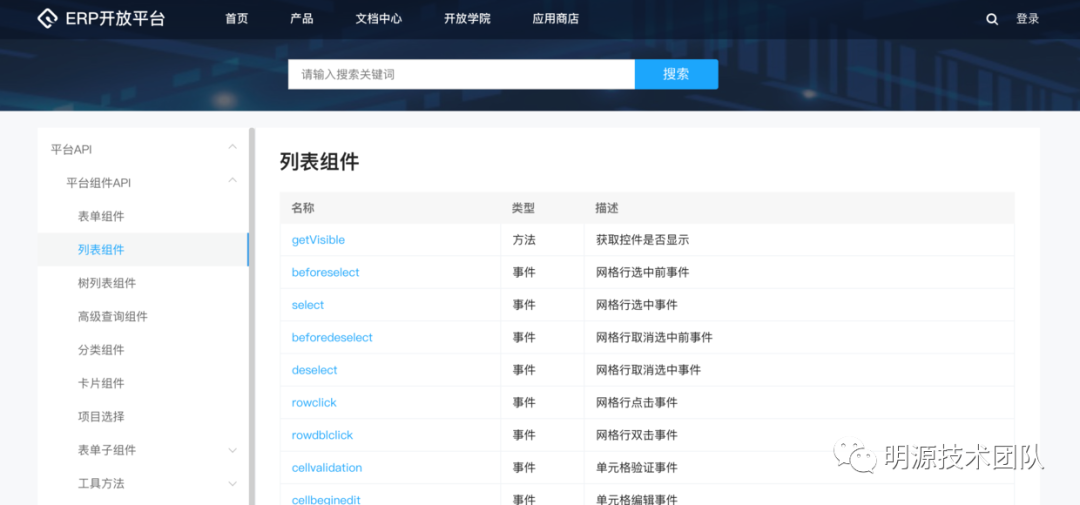Expand the 表单子组件 chevron
Viewport: 1080px width, 505px height.
coord(233,451)
